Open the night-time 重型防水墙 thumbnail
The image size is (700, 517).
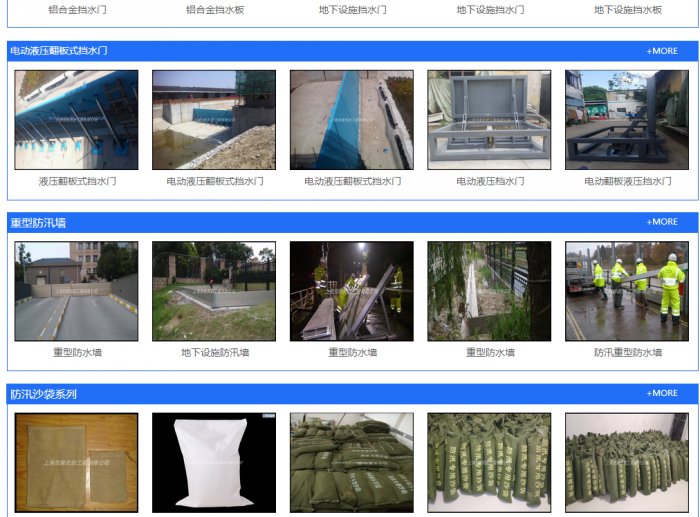point(352,291)
